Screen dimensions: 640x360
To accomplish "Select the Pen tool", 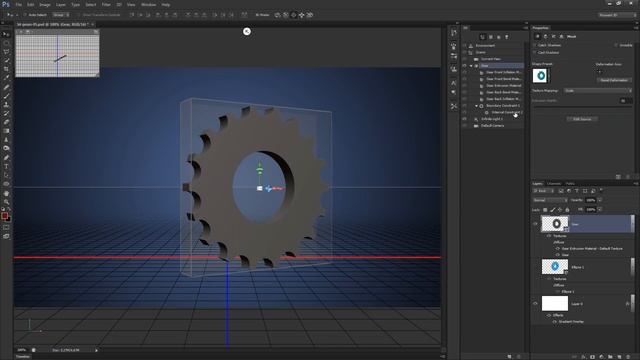I will [6, 158].
